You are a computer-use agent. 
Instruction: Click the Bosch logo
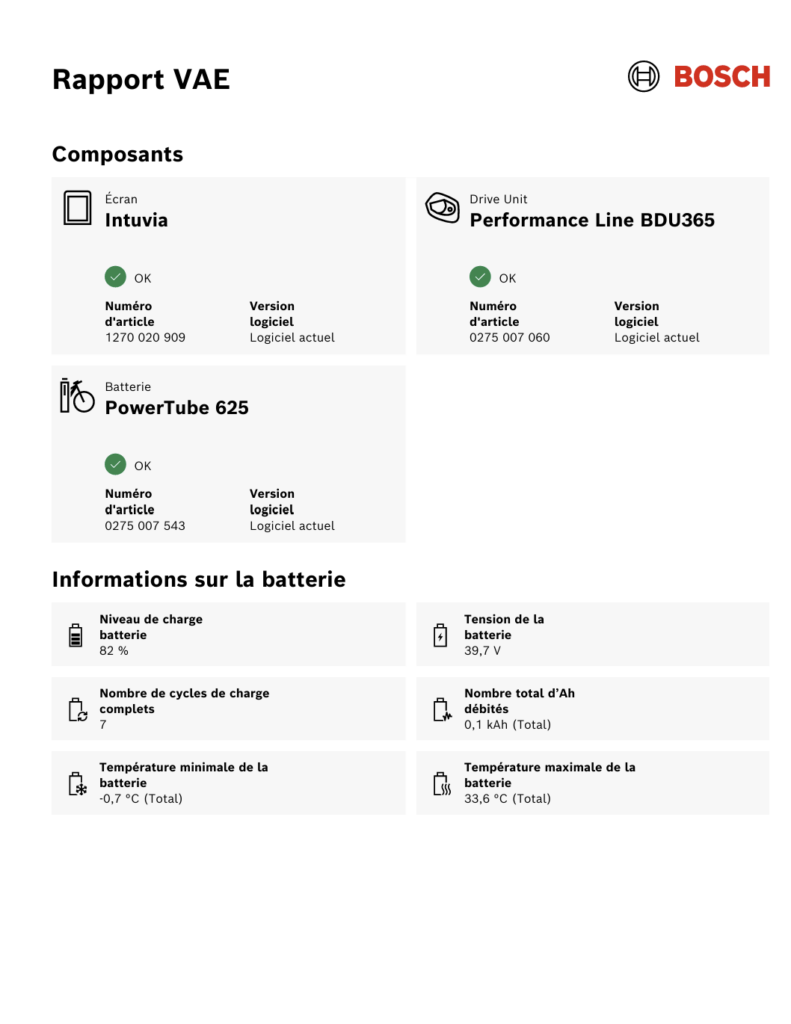(x=699, y=76)
